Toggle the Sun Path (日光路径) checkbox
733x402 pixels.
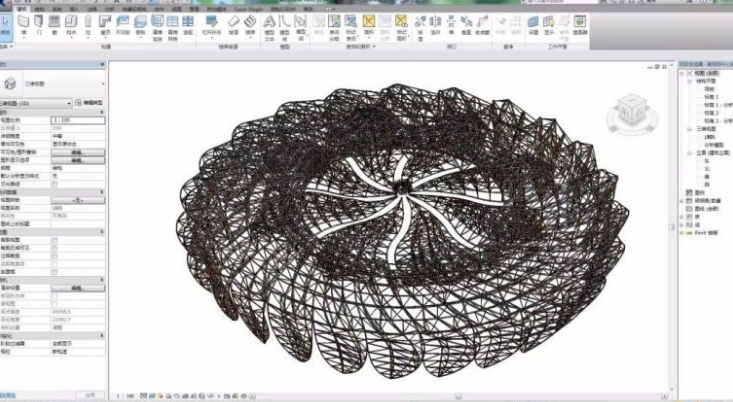(54, 184)
